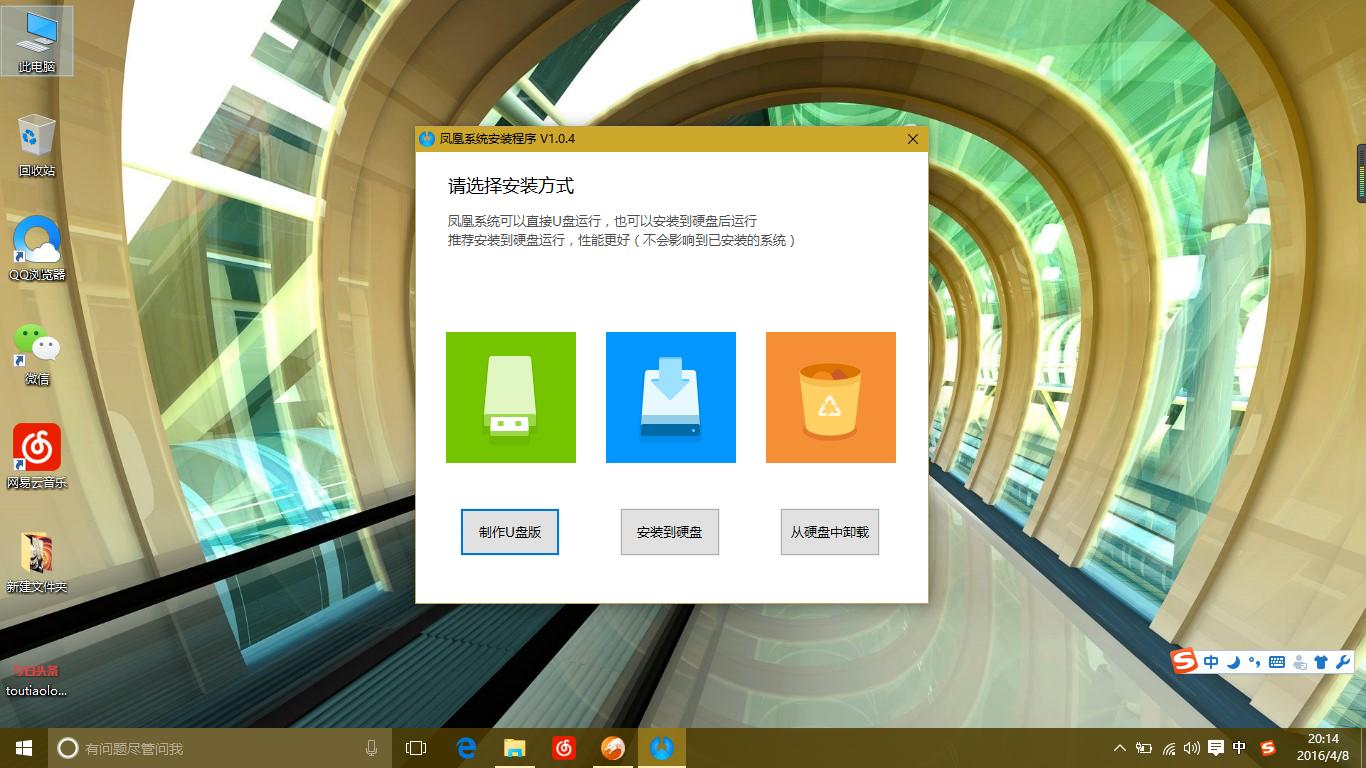Click the orange trash uninstall icon

pos(830,396)
